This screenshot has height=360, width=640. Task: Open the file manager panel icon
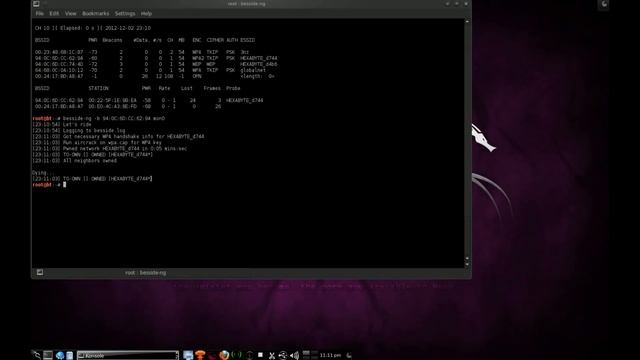[70, 356]
